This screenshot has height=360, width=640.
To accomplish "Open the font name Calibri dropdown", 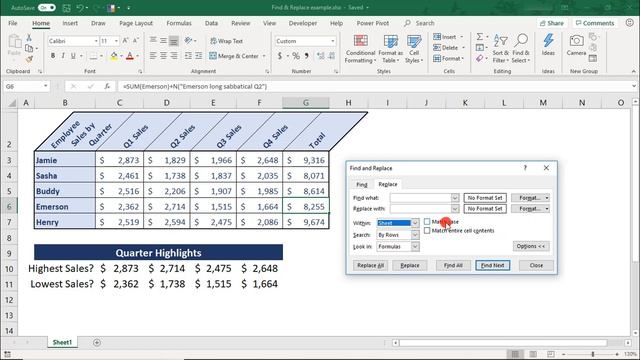I will click(x=96, y=41).
